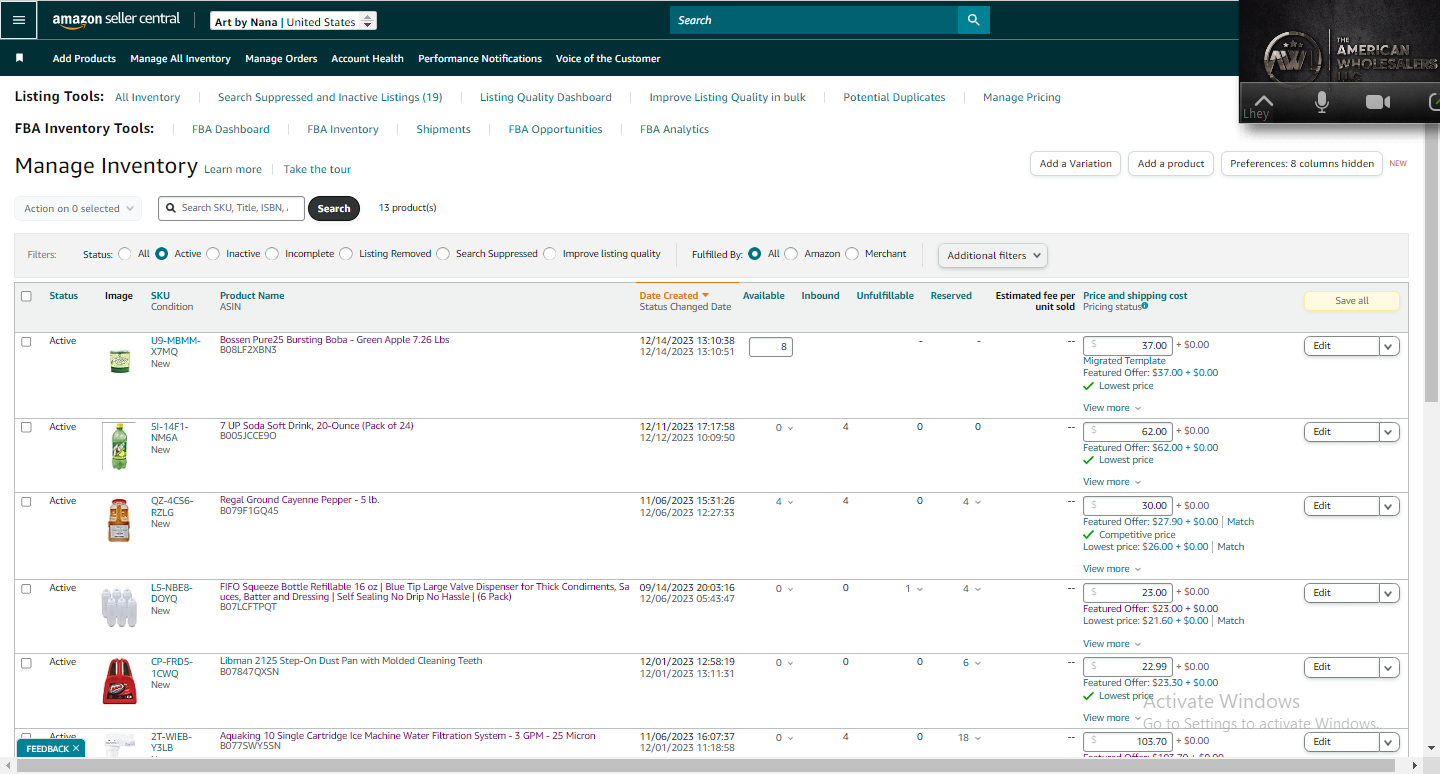Screen dimensions: 1440x774
Task: Open the Action on 0 selected dropdown
Action: pyautogui.click(x=78, y=209)
